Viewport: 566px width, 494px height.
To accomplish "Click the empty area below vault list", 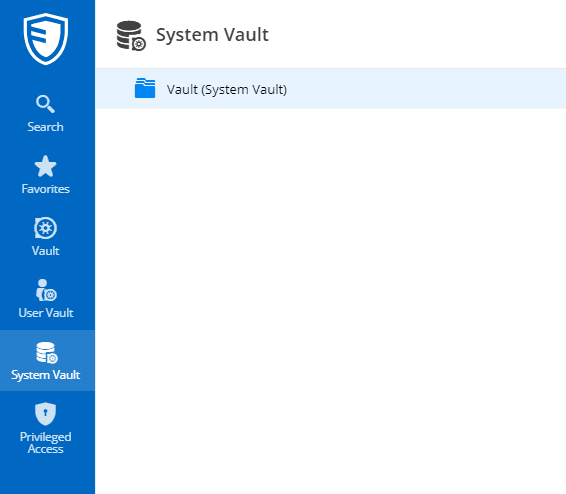I will pyautogui.click(x=331, y=301).
